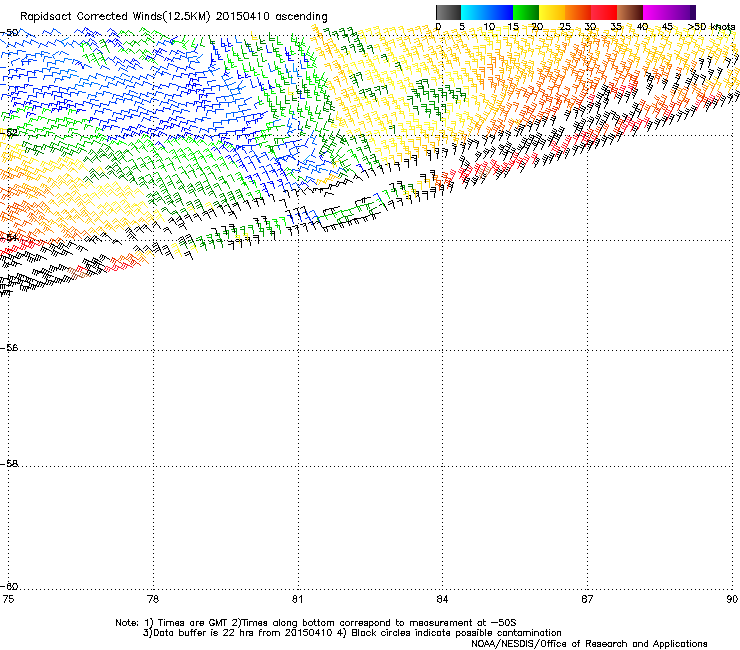Click the orange 25-30 knots color segment
Screen dimensions: 740x650
578,12
